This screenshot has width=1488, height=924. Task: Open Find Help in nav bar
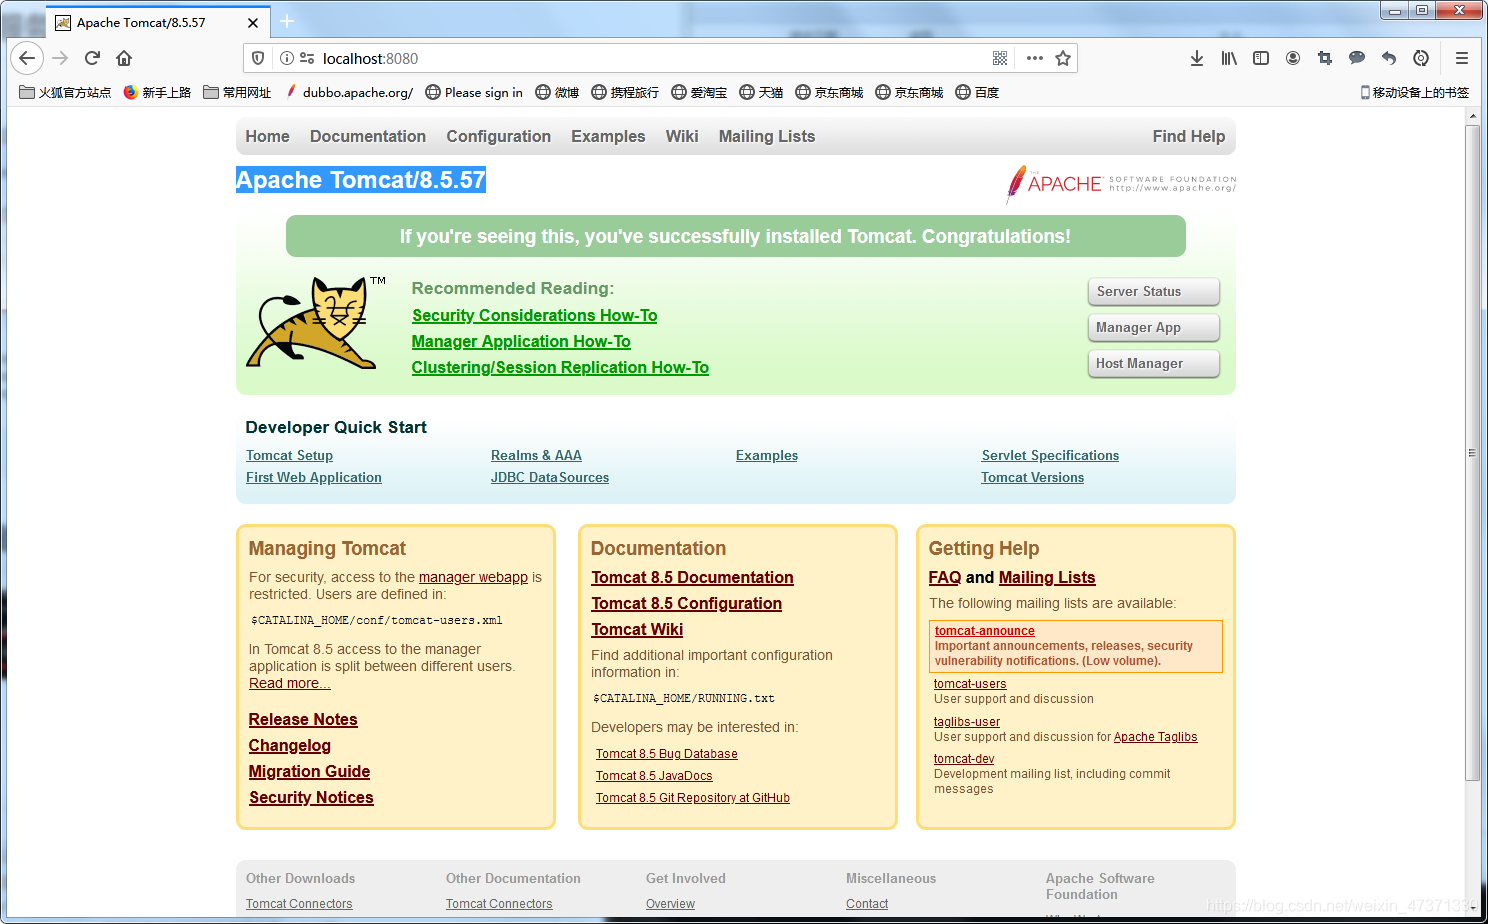pos(1188,136)
